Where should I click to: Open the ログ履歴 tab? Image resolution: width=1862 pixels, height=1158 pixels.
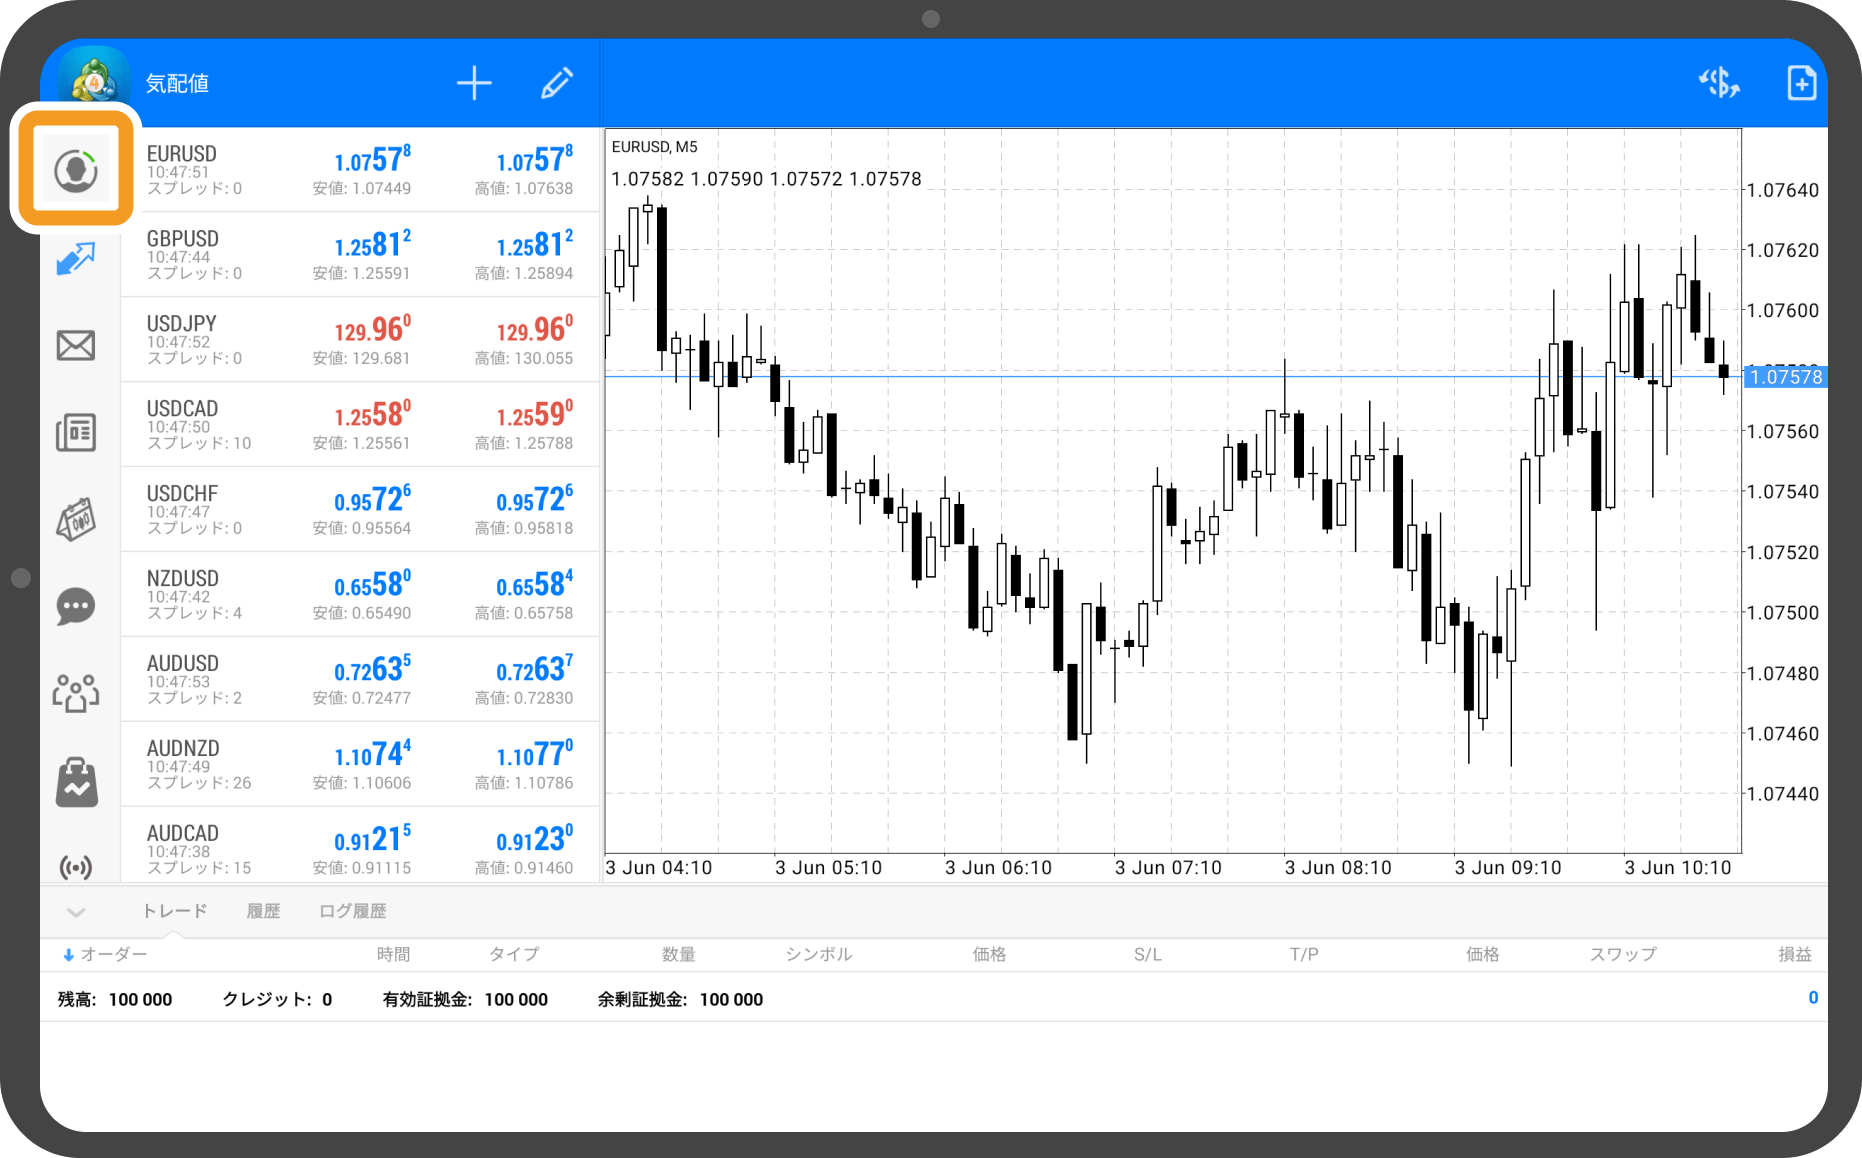point(352,911)
